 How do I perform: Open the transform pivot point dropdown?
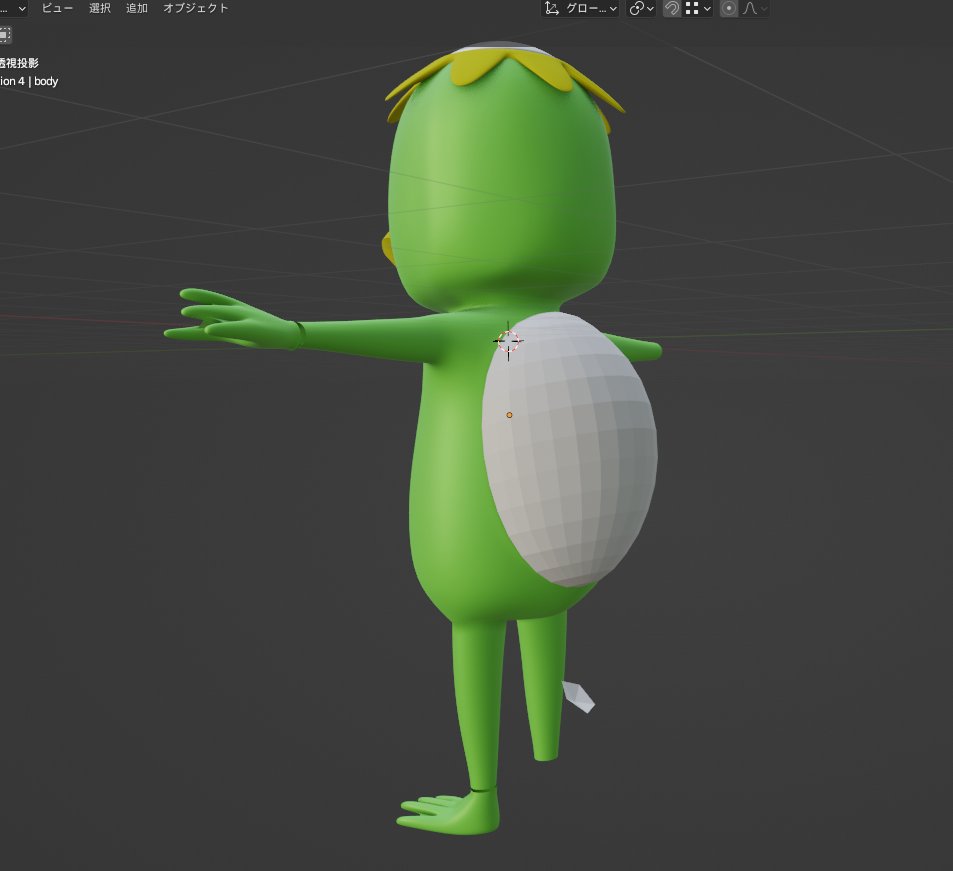(x=641, y=9)
